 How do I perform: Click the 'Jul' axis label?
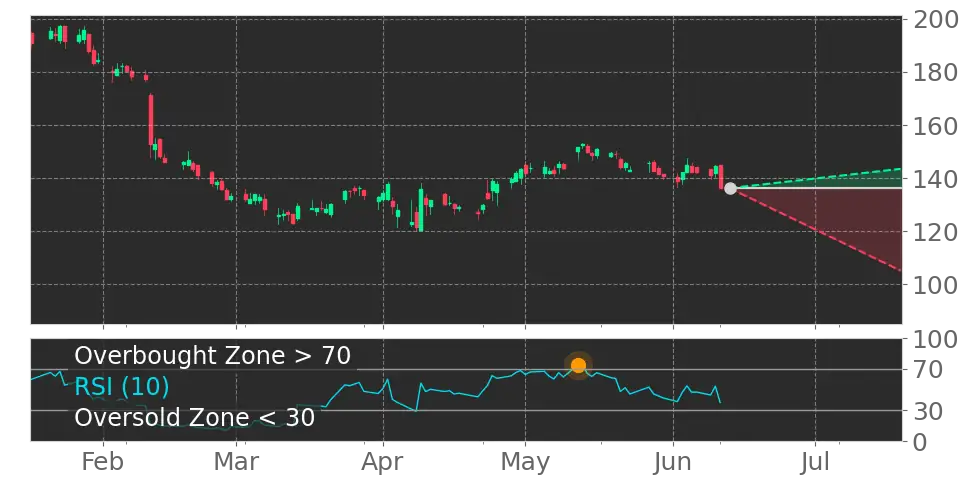816,462
